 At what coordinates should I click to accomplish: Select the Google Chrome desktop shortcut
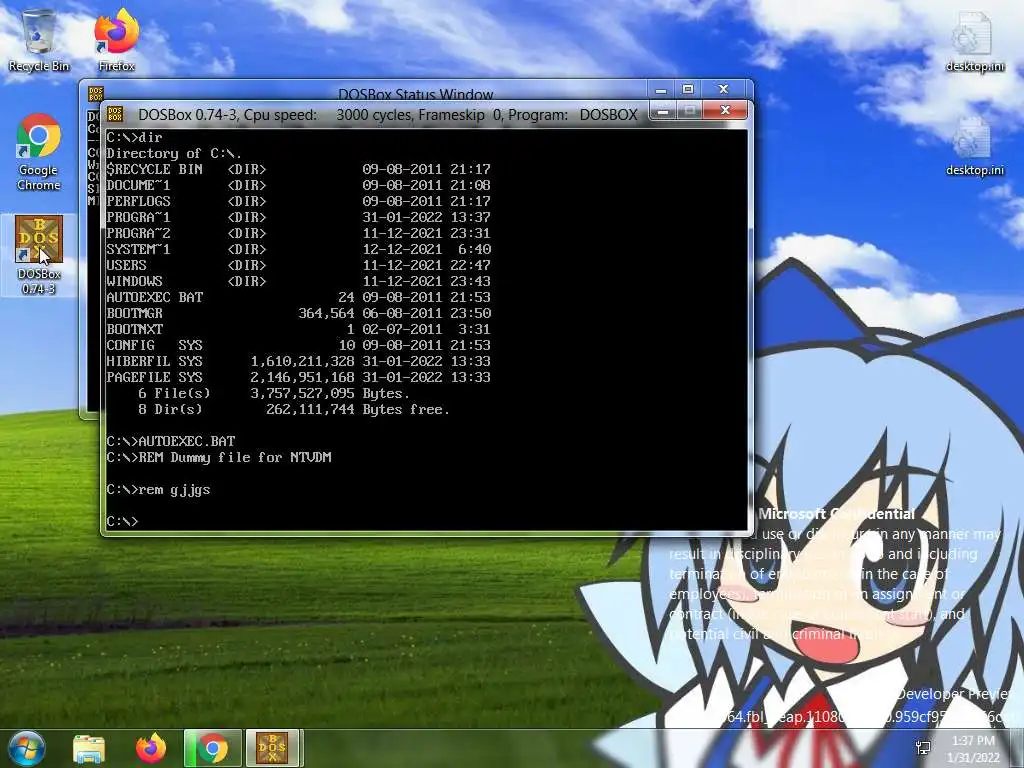pos(39,152)
